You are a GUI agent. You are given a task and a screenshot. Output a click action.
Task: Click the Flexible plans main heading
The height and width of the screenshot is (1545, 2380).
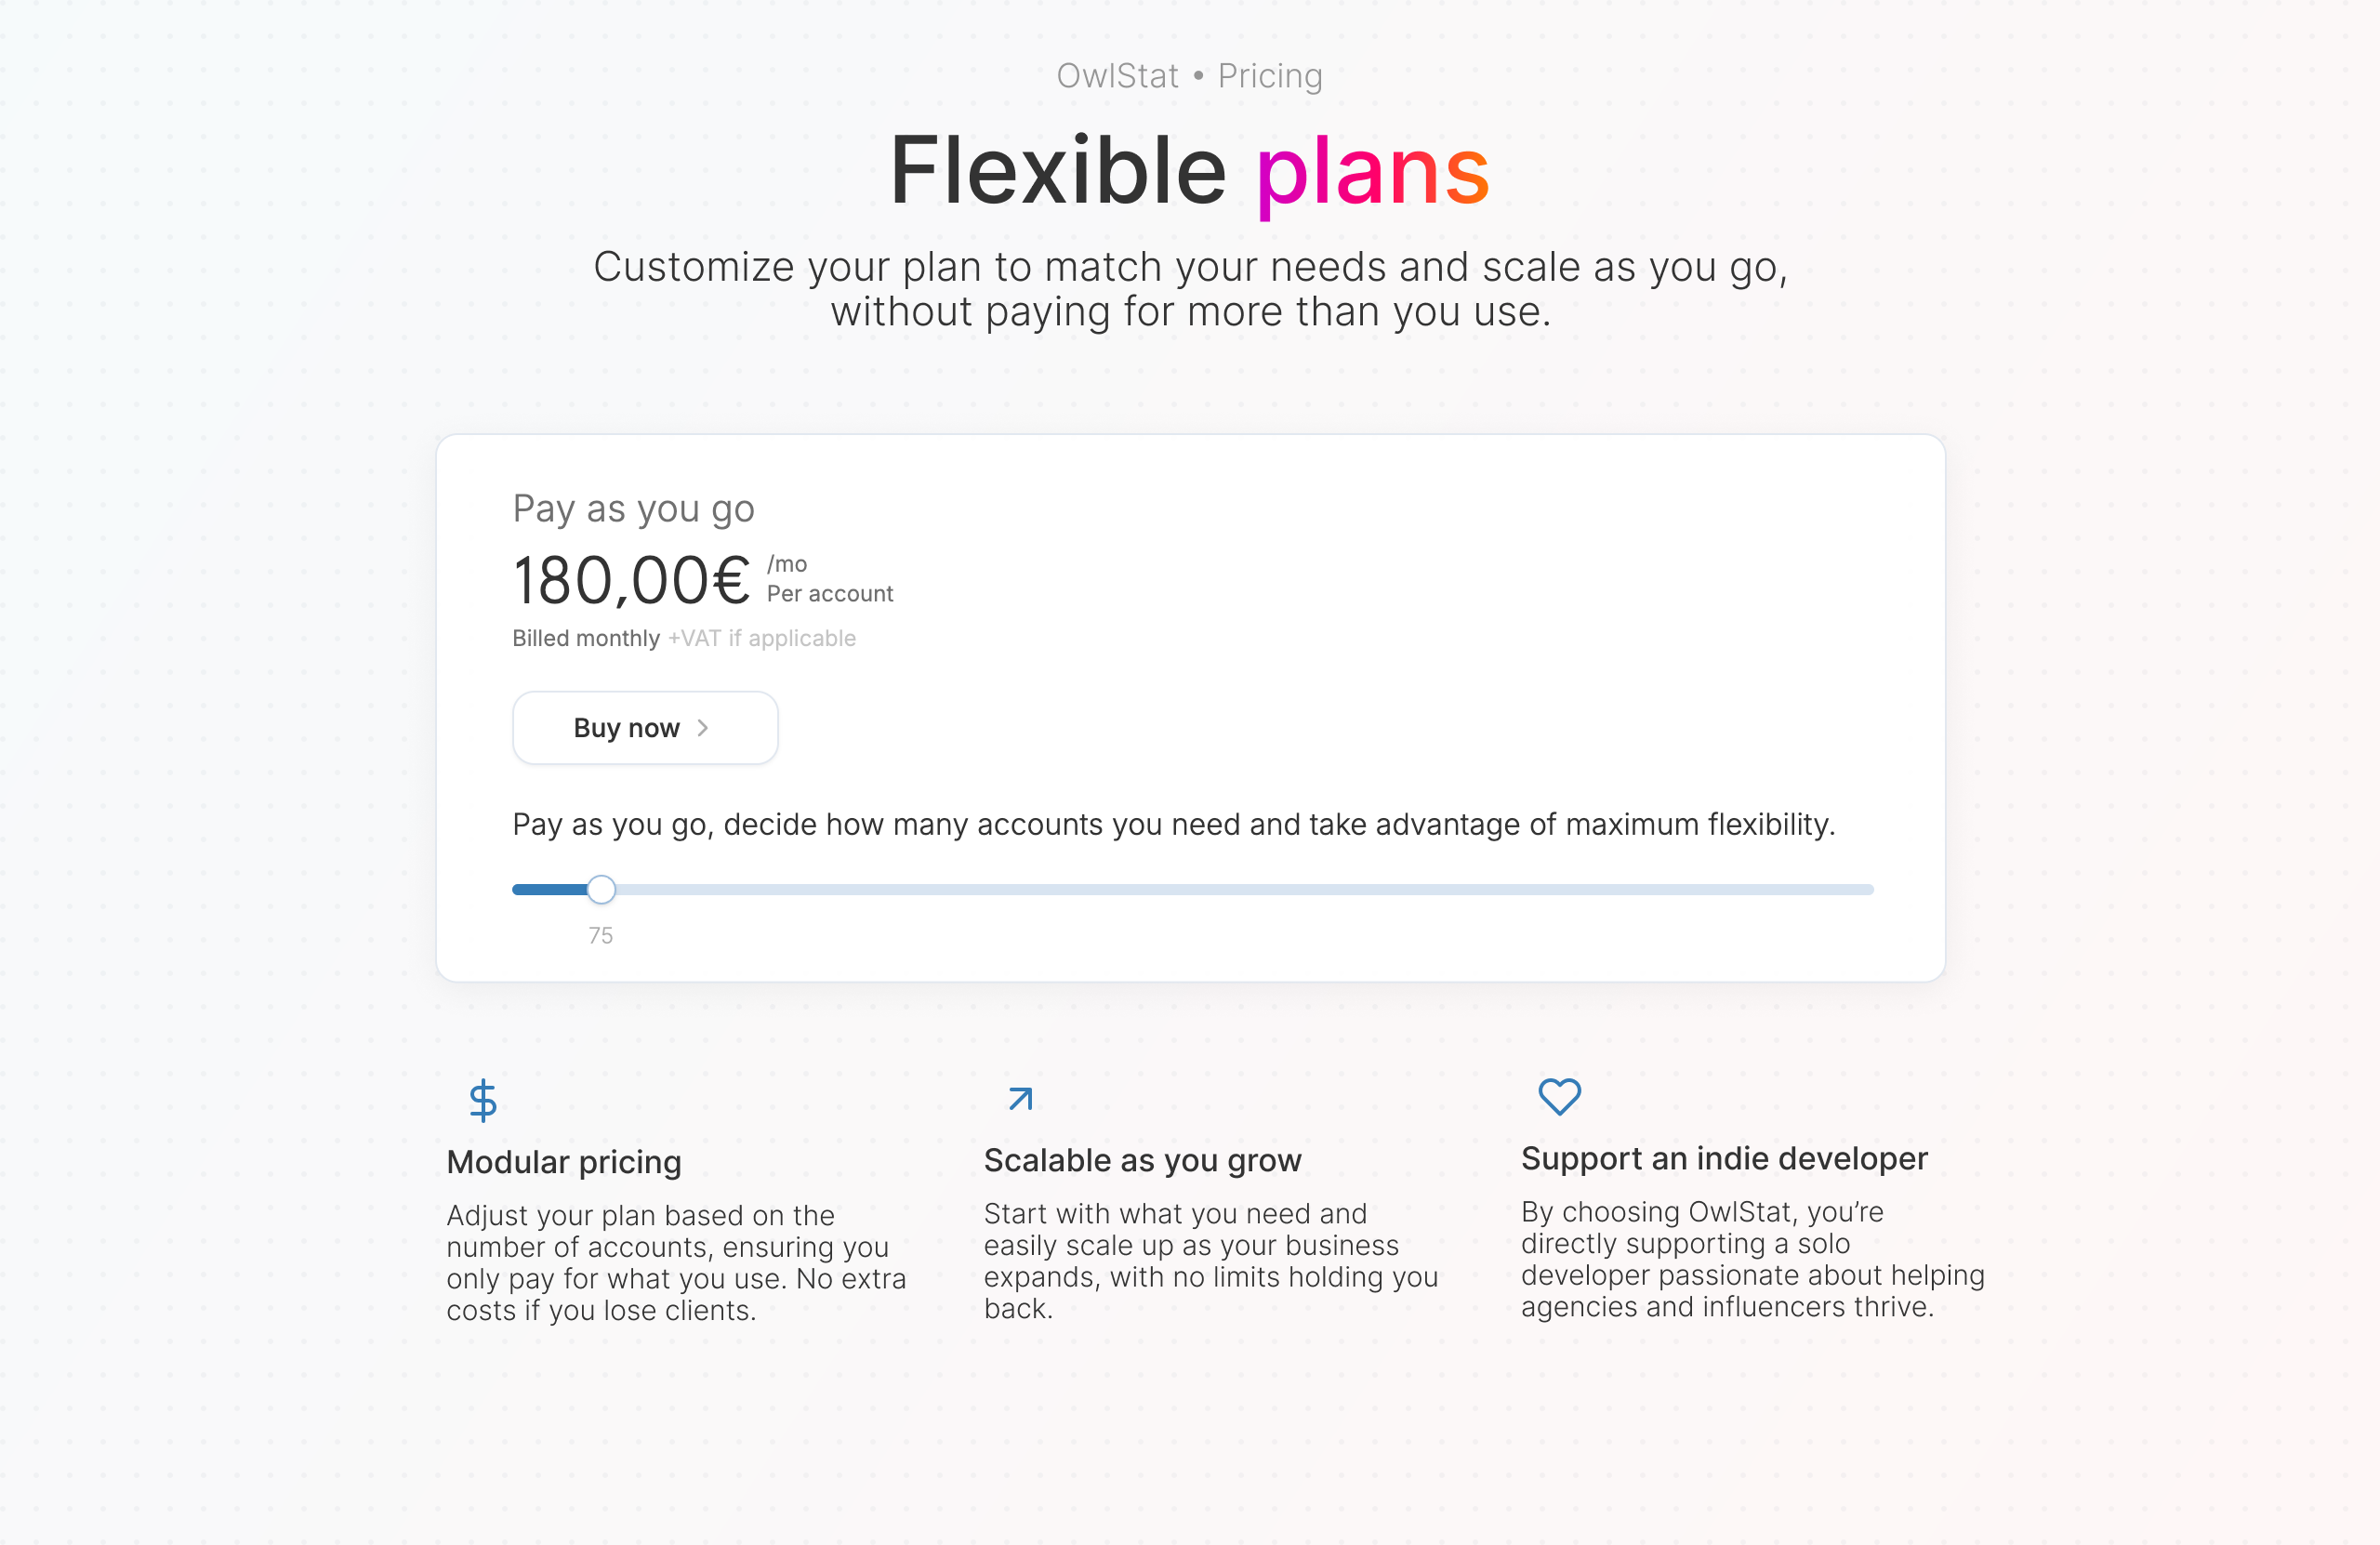click(1190, 171)
